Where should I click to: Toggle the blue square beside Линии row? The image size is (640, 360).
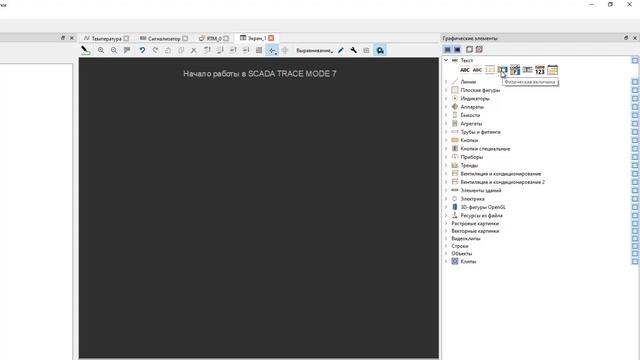tap(635, 82)
